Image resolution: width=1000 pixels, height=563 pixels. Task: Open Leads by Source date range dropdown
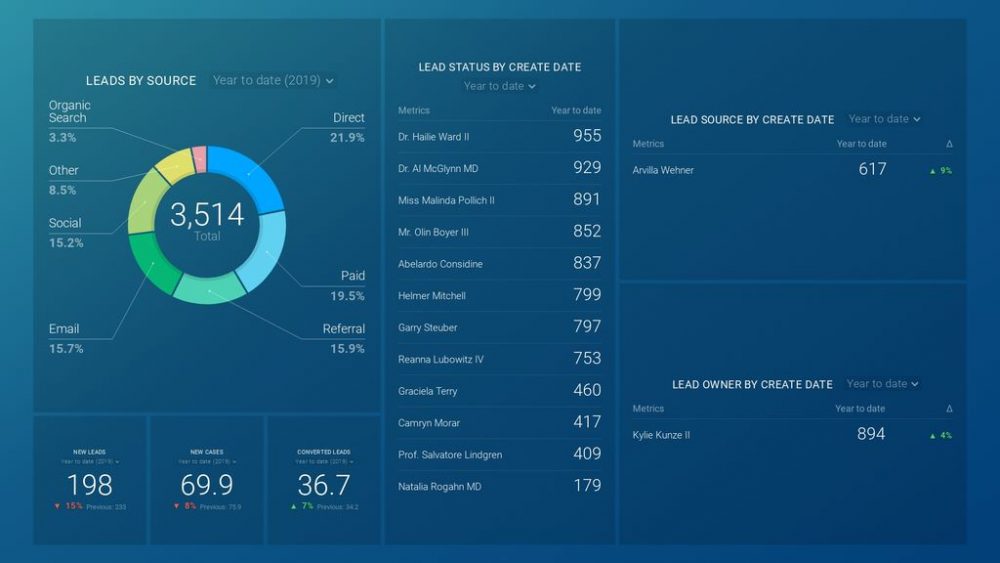(273, 80)
